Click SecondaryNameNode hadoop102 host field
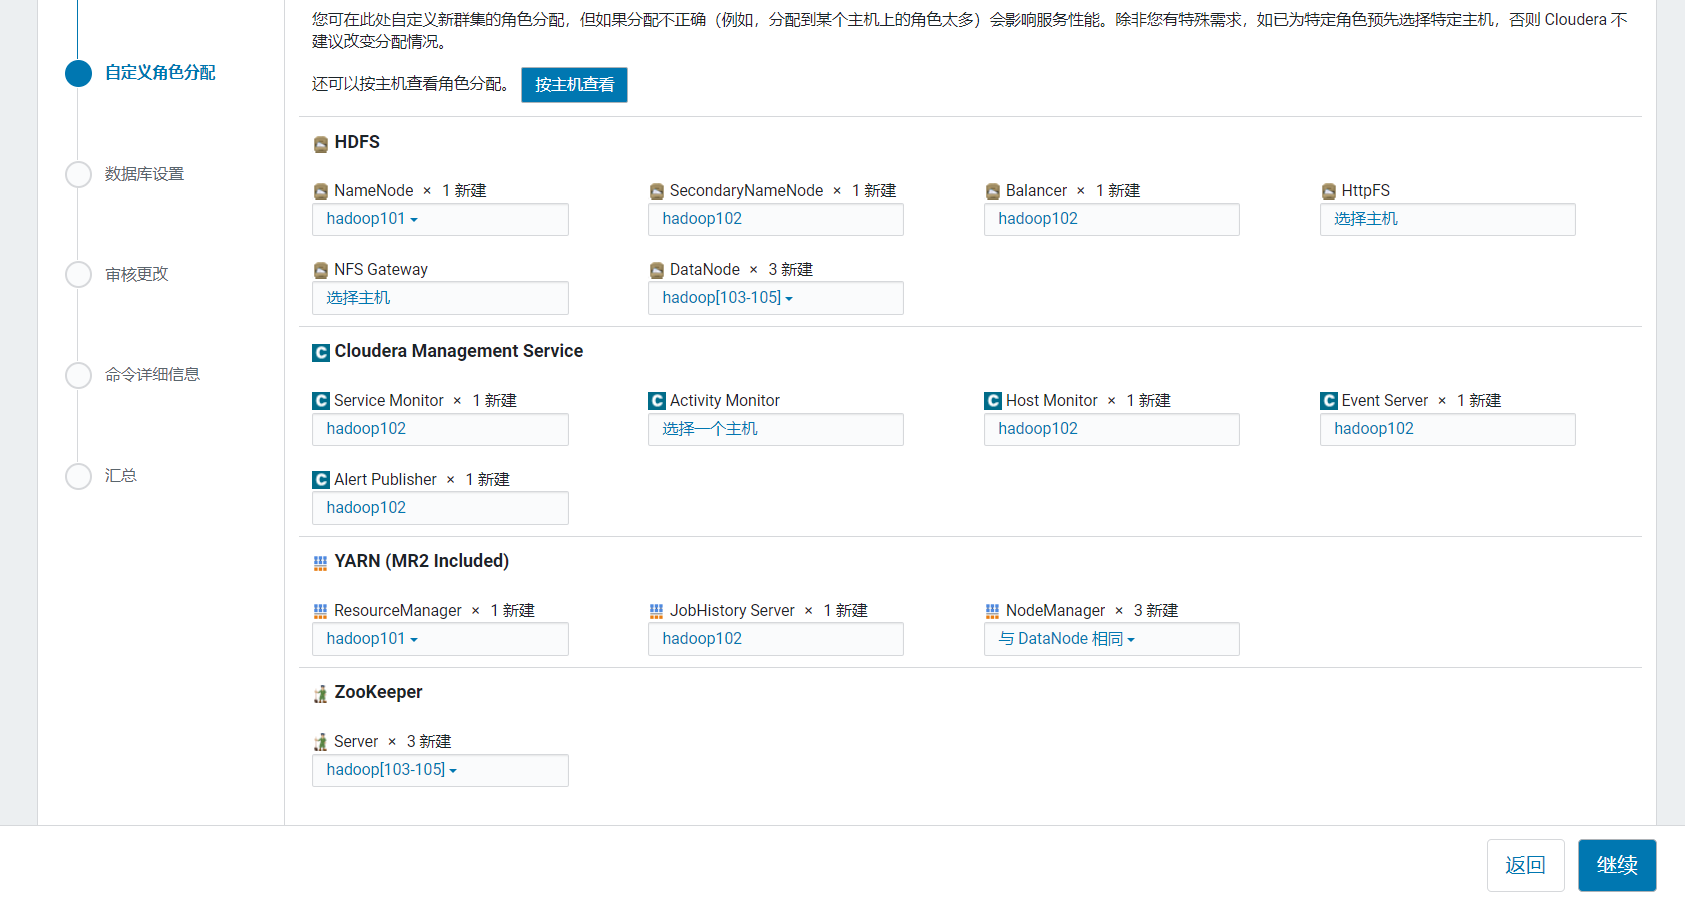1685x898 pixels. coord(776,219)
